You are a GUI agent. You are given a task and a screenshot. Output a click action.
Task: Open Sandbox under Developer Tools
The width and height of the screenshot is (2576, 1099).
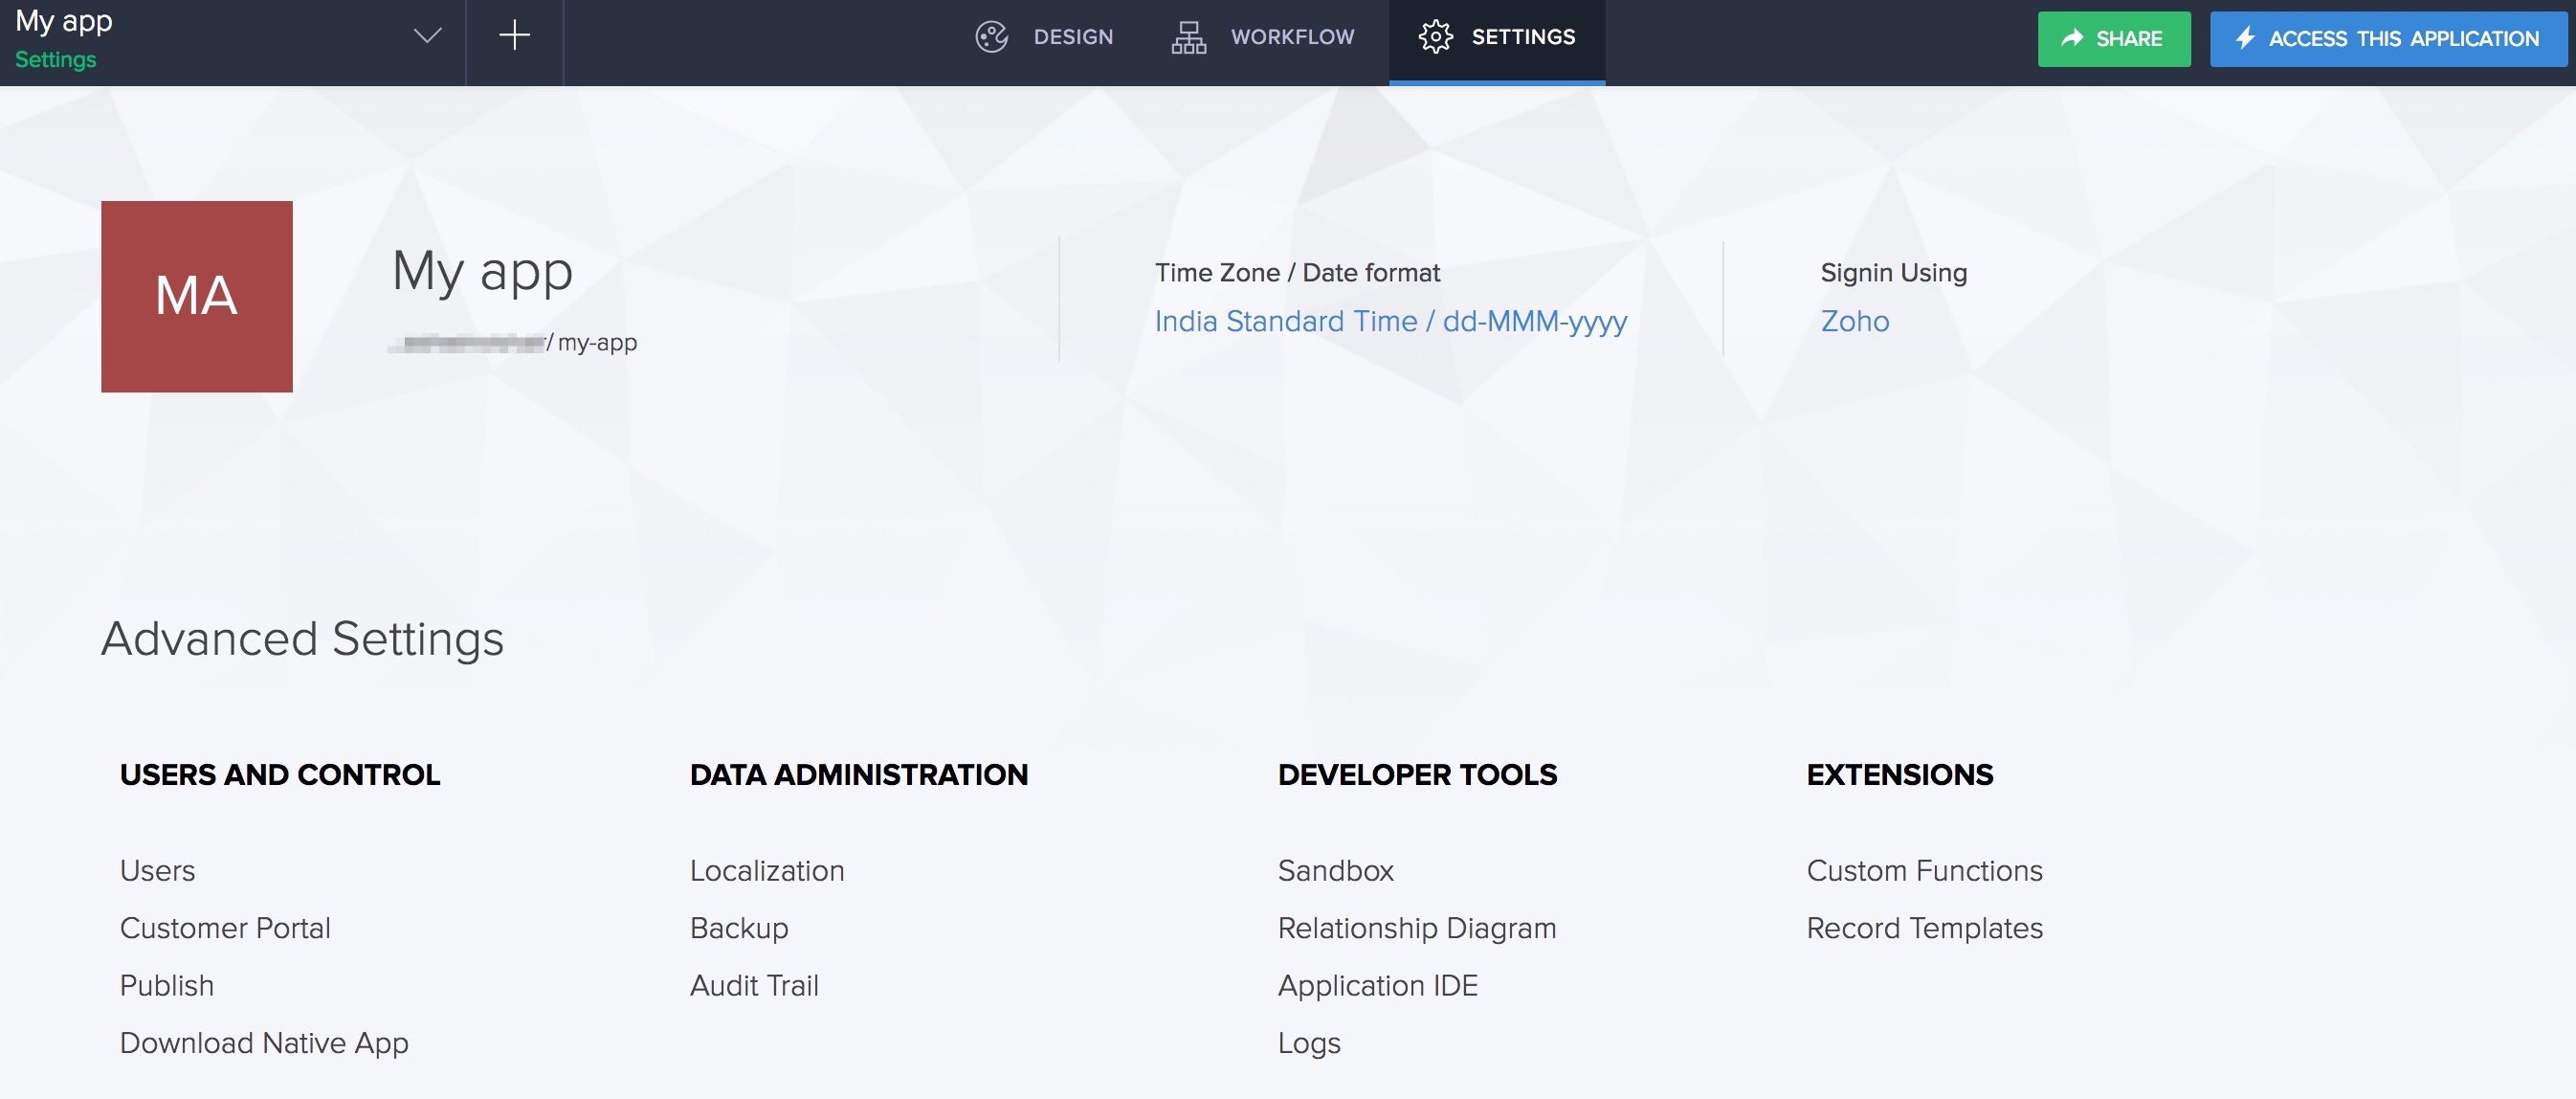click(x=1336, y=870)
